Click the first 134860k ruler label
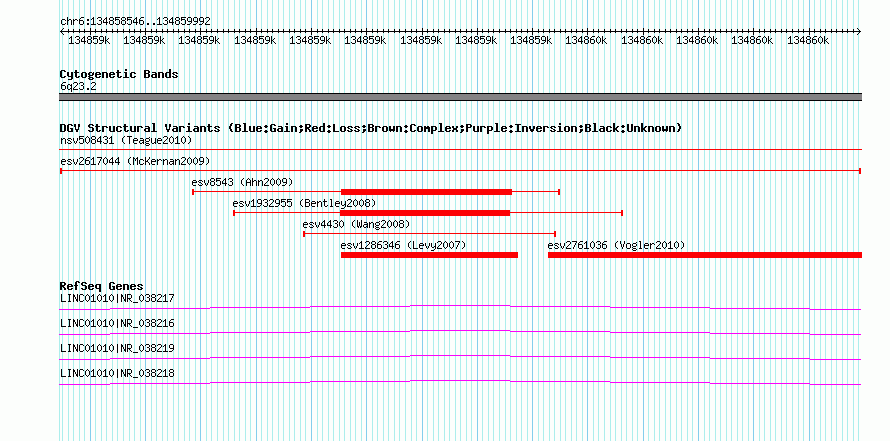The height and width of the screenshot is (441, 890). point(586,41)
